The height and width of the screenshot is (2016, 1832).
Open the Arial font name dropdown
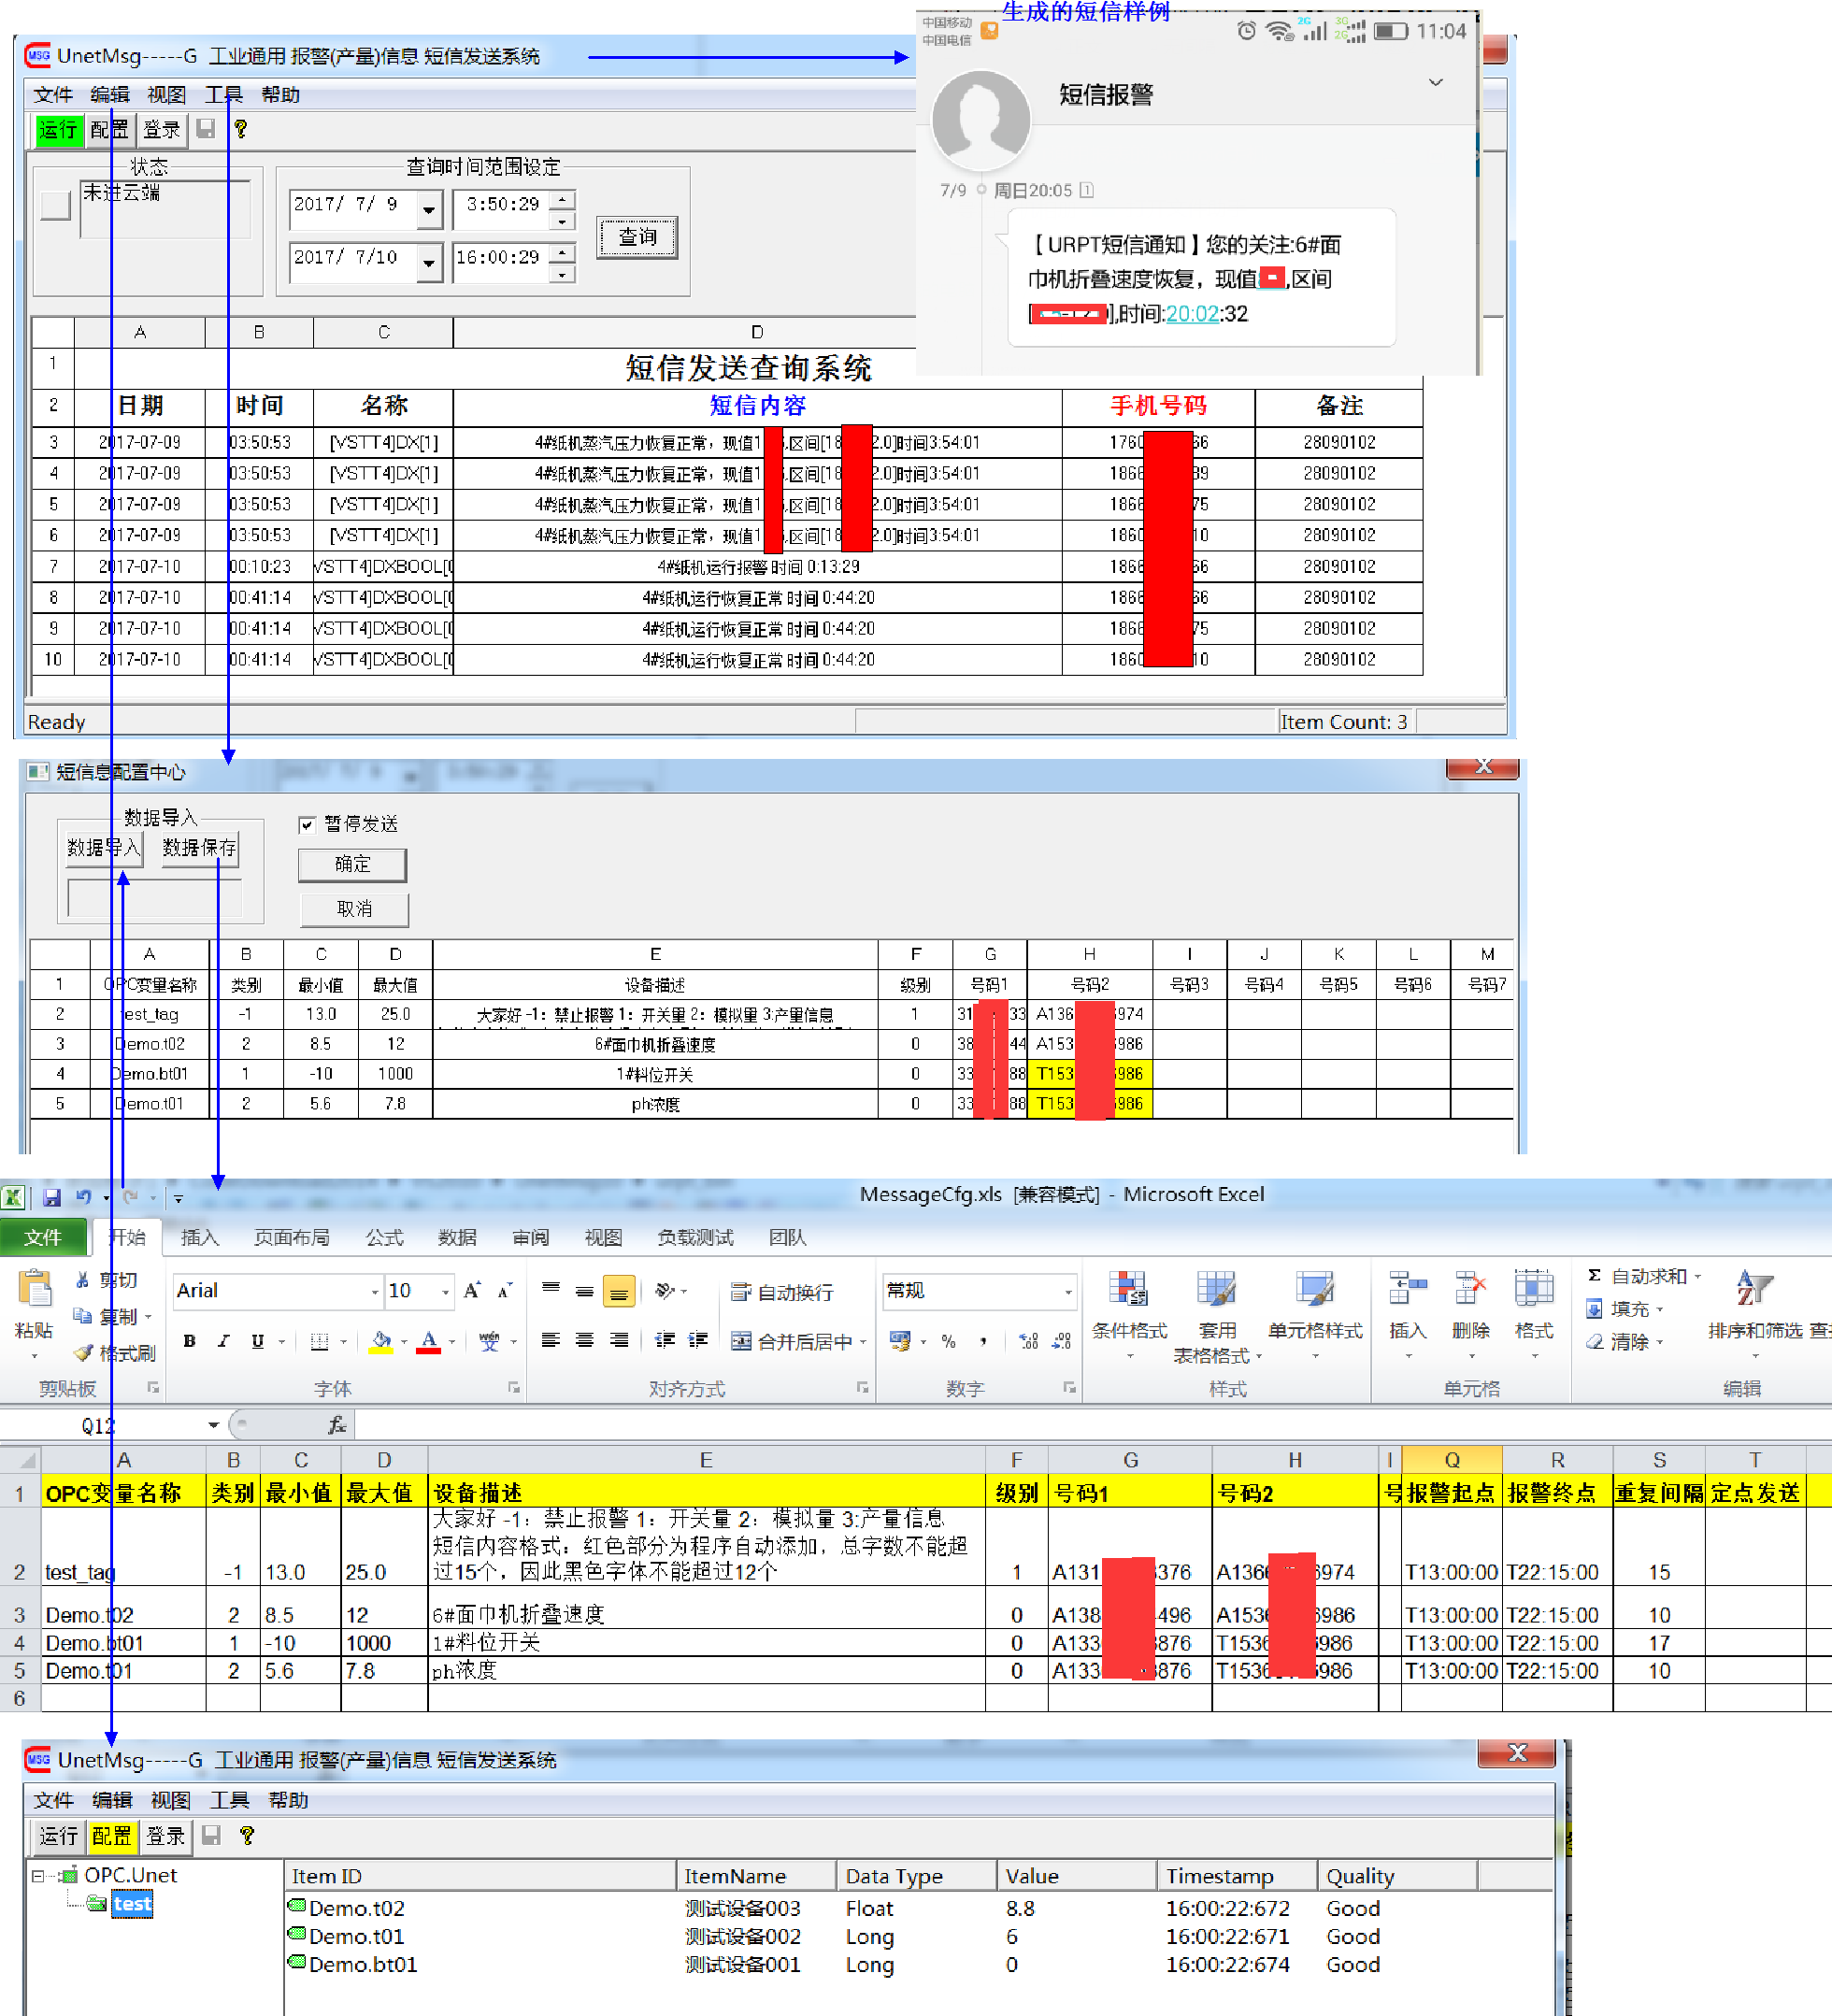coord(375,1292)
